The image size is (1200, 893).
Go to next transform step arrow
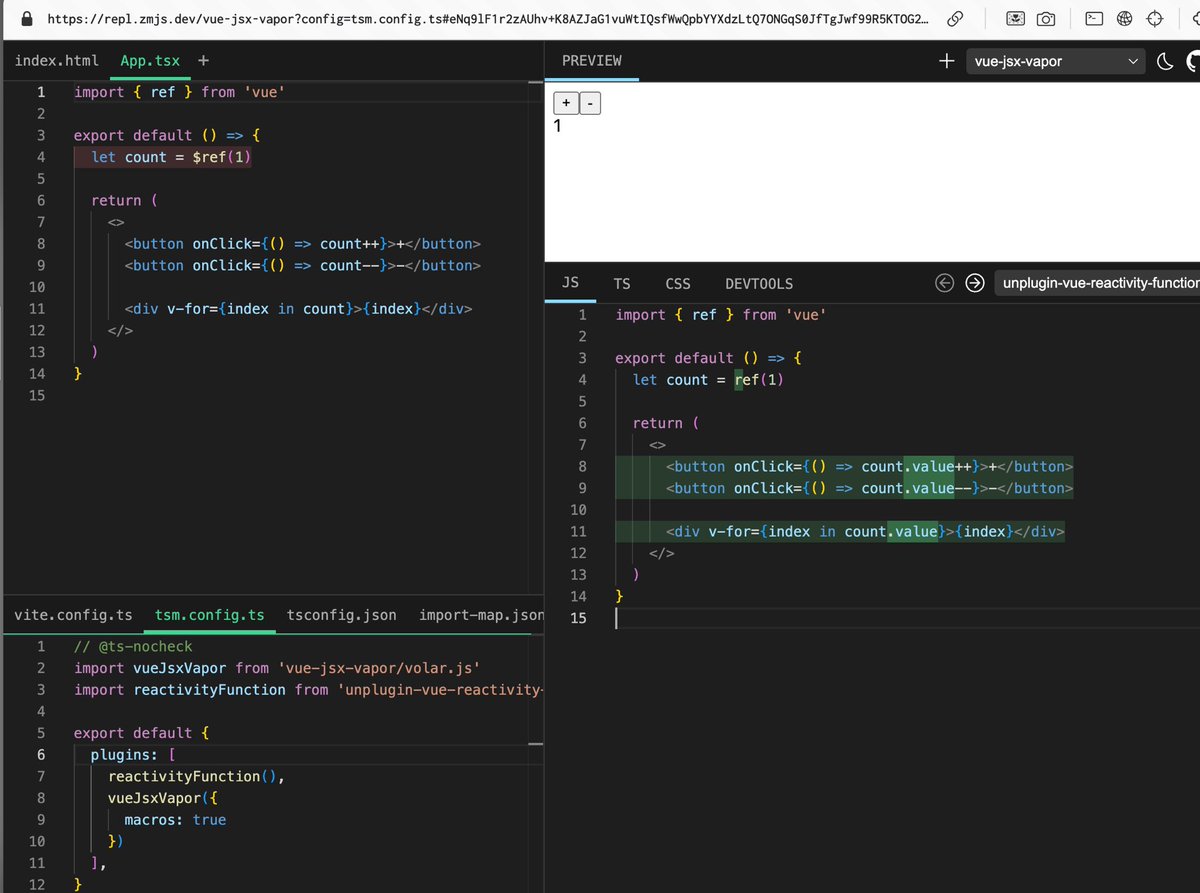(975, 283)
